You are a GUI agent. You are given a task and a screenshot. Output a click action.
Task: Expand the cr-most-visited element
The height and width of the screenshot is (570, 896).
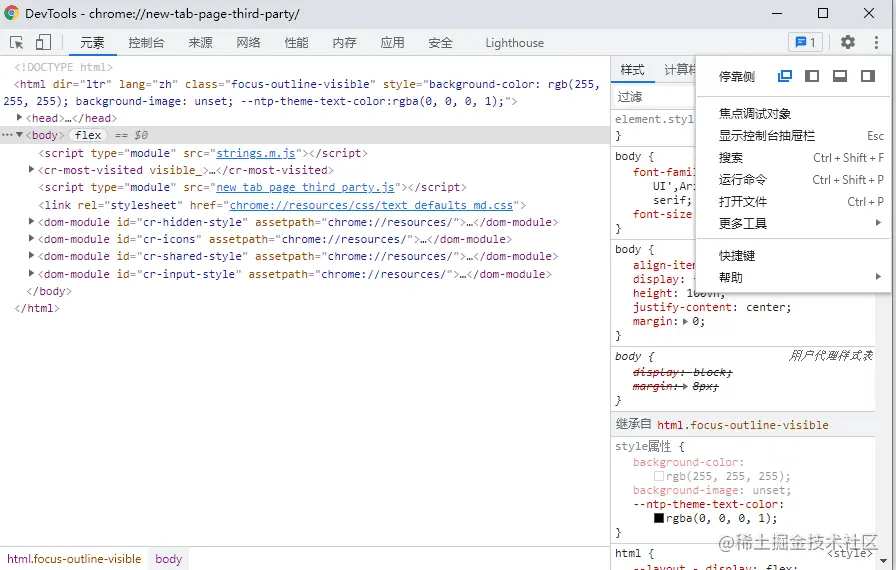(31, 169)
